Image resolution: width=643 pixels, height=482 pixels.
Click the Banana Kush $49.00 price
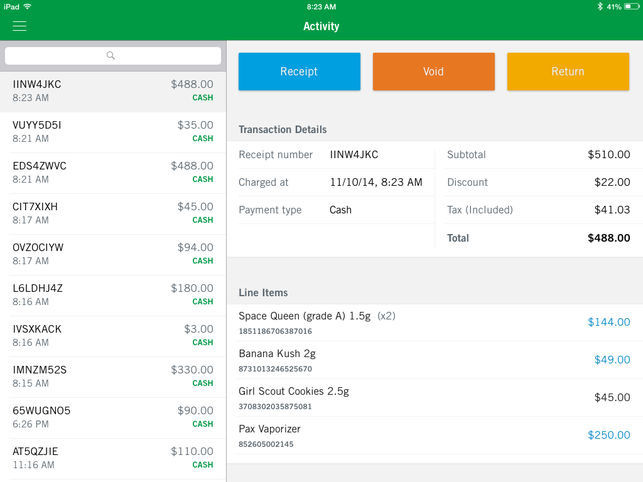coord(611,360)
